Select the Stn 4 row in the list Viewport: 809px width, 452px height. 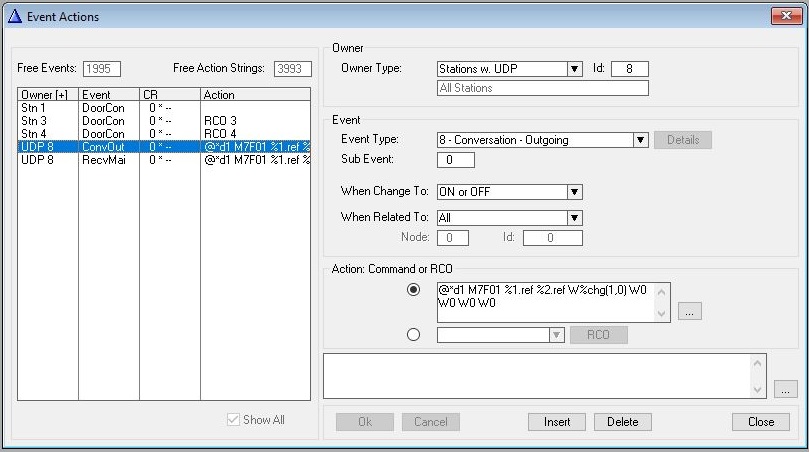(164, 134)
